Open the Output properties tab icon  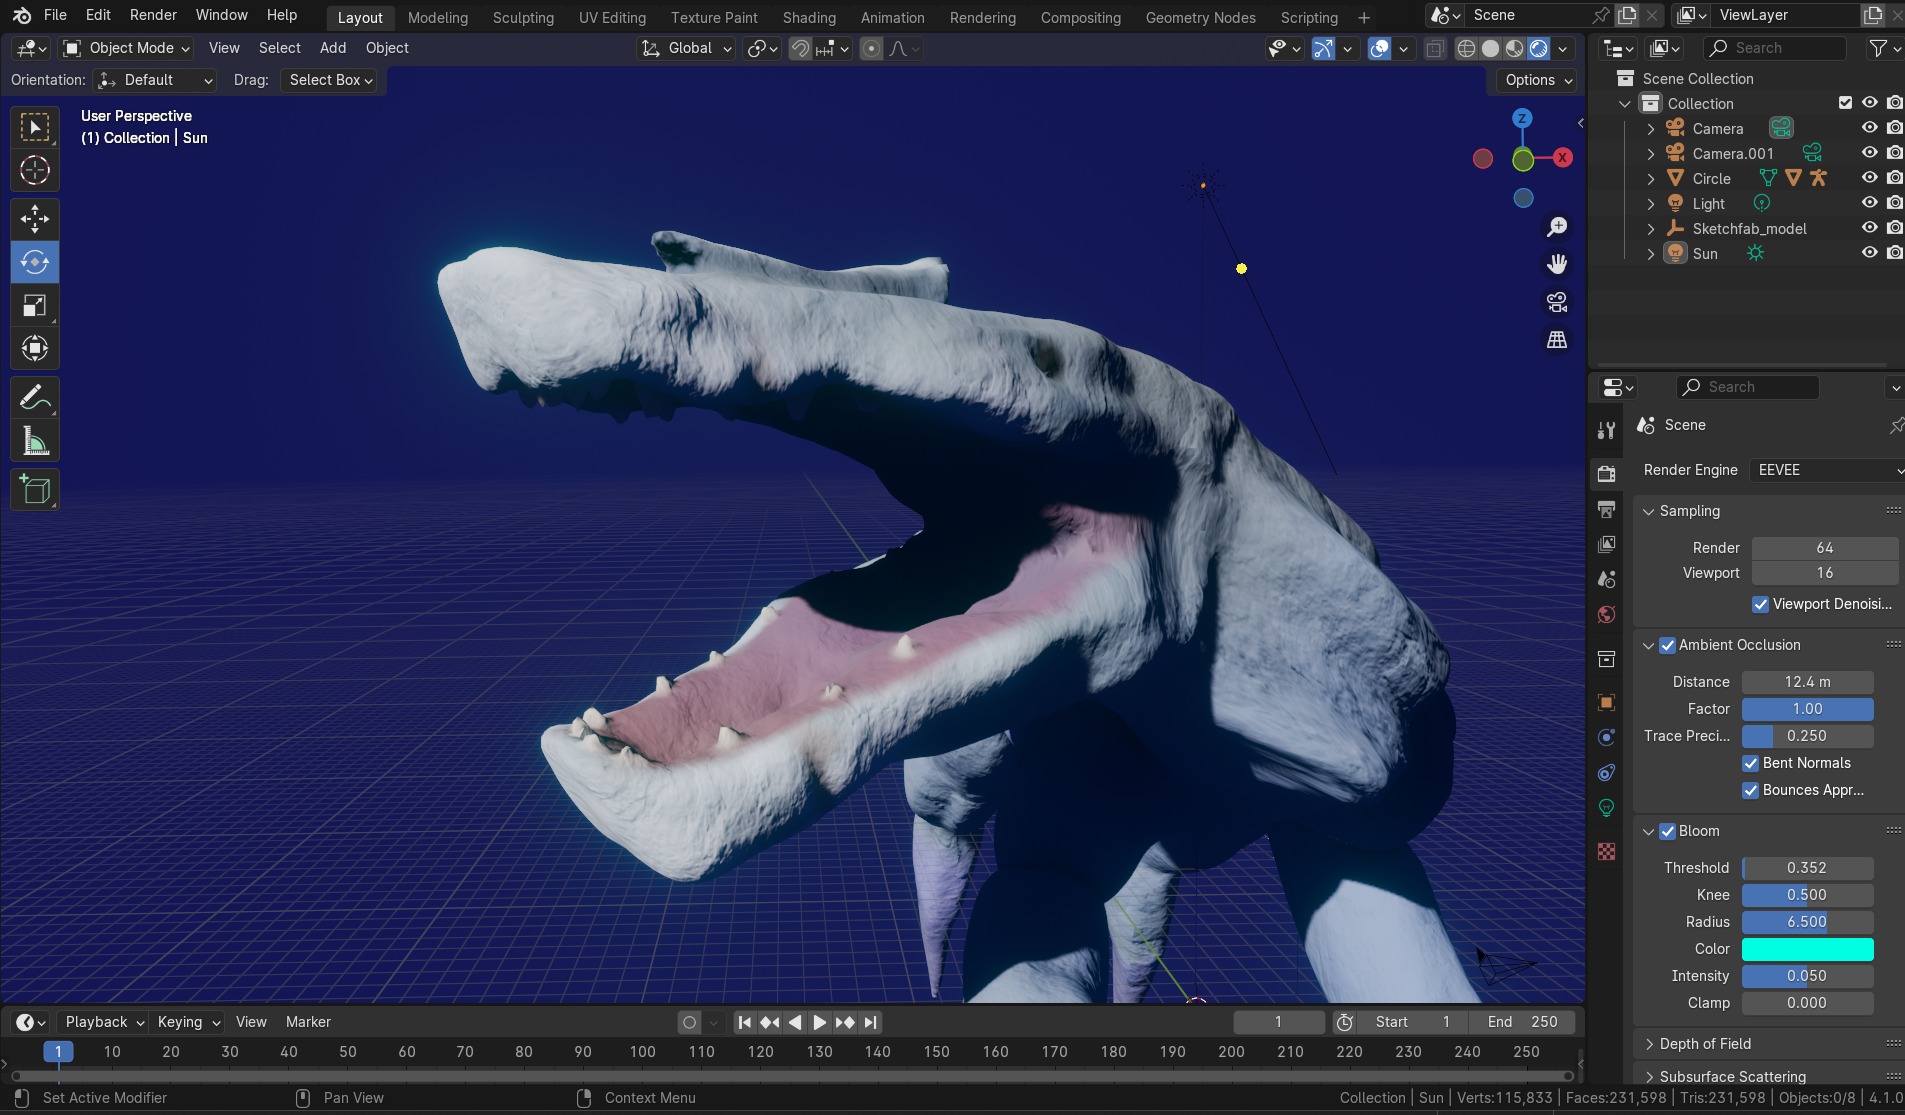click(x=1606, y=509)
